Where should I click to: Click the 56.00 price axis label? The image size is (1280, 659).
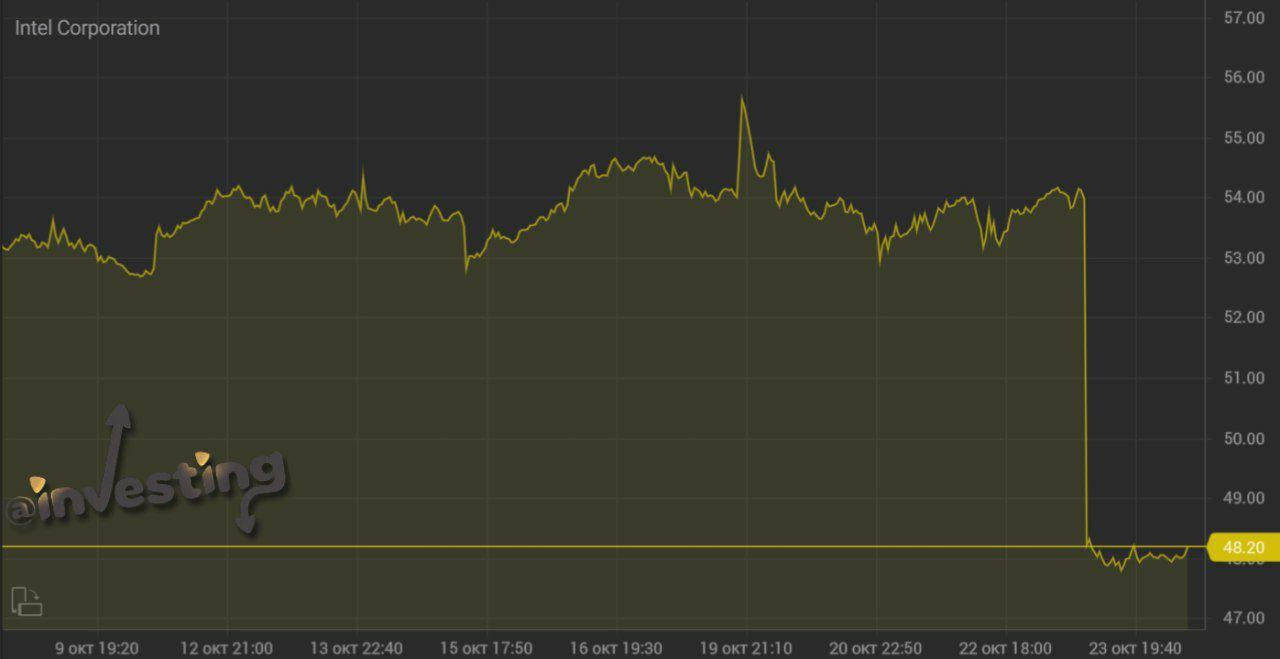1245,78
